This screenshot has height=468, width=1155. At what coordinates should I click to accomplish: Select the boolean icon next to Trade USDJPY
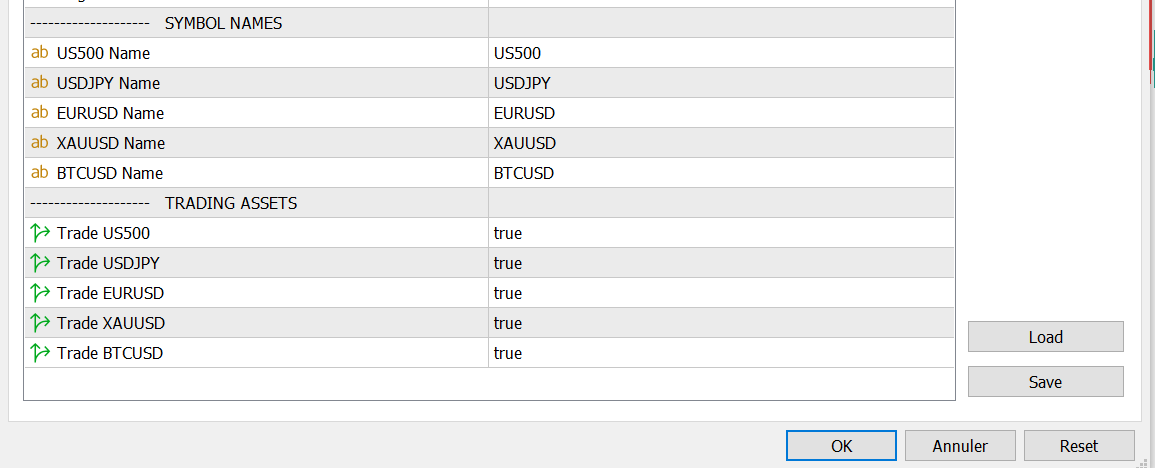tap(40, 263)
